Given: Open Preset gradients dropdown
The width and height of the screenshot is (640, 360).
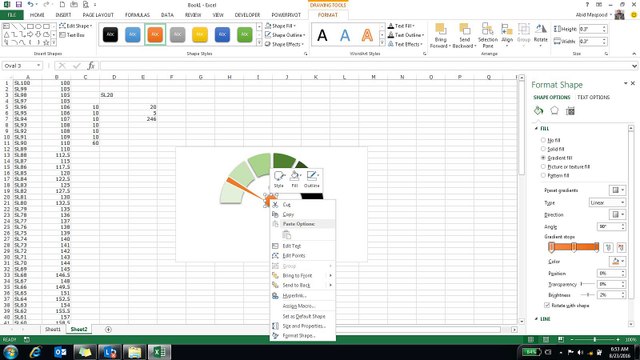Looking at the screenshot, I should [617, 190].
